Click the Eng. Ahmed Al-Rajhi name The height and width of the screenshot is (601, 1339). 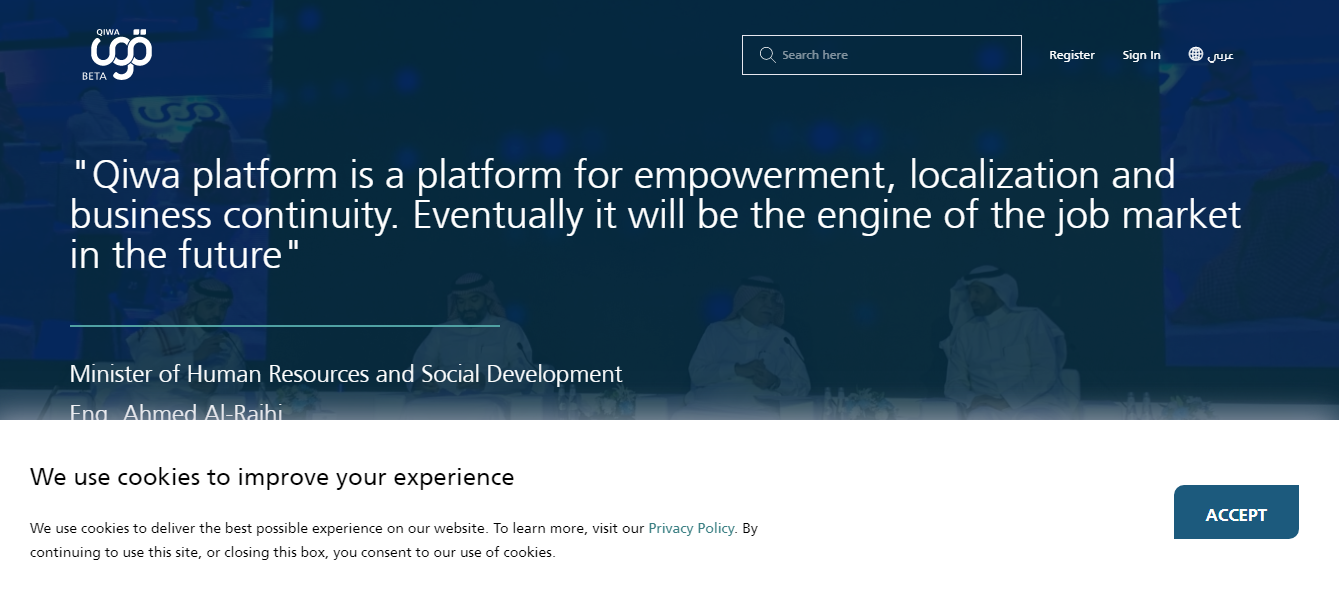pos(176,411)
